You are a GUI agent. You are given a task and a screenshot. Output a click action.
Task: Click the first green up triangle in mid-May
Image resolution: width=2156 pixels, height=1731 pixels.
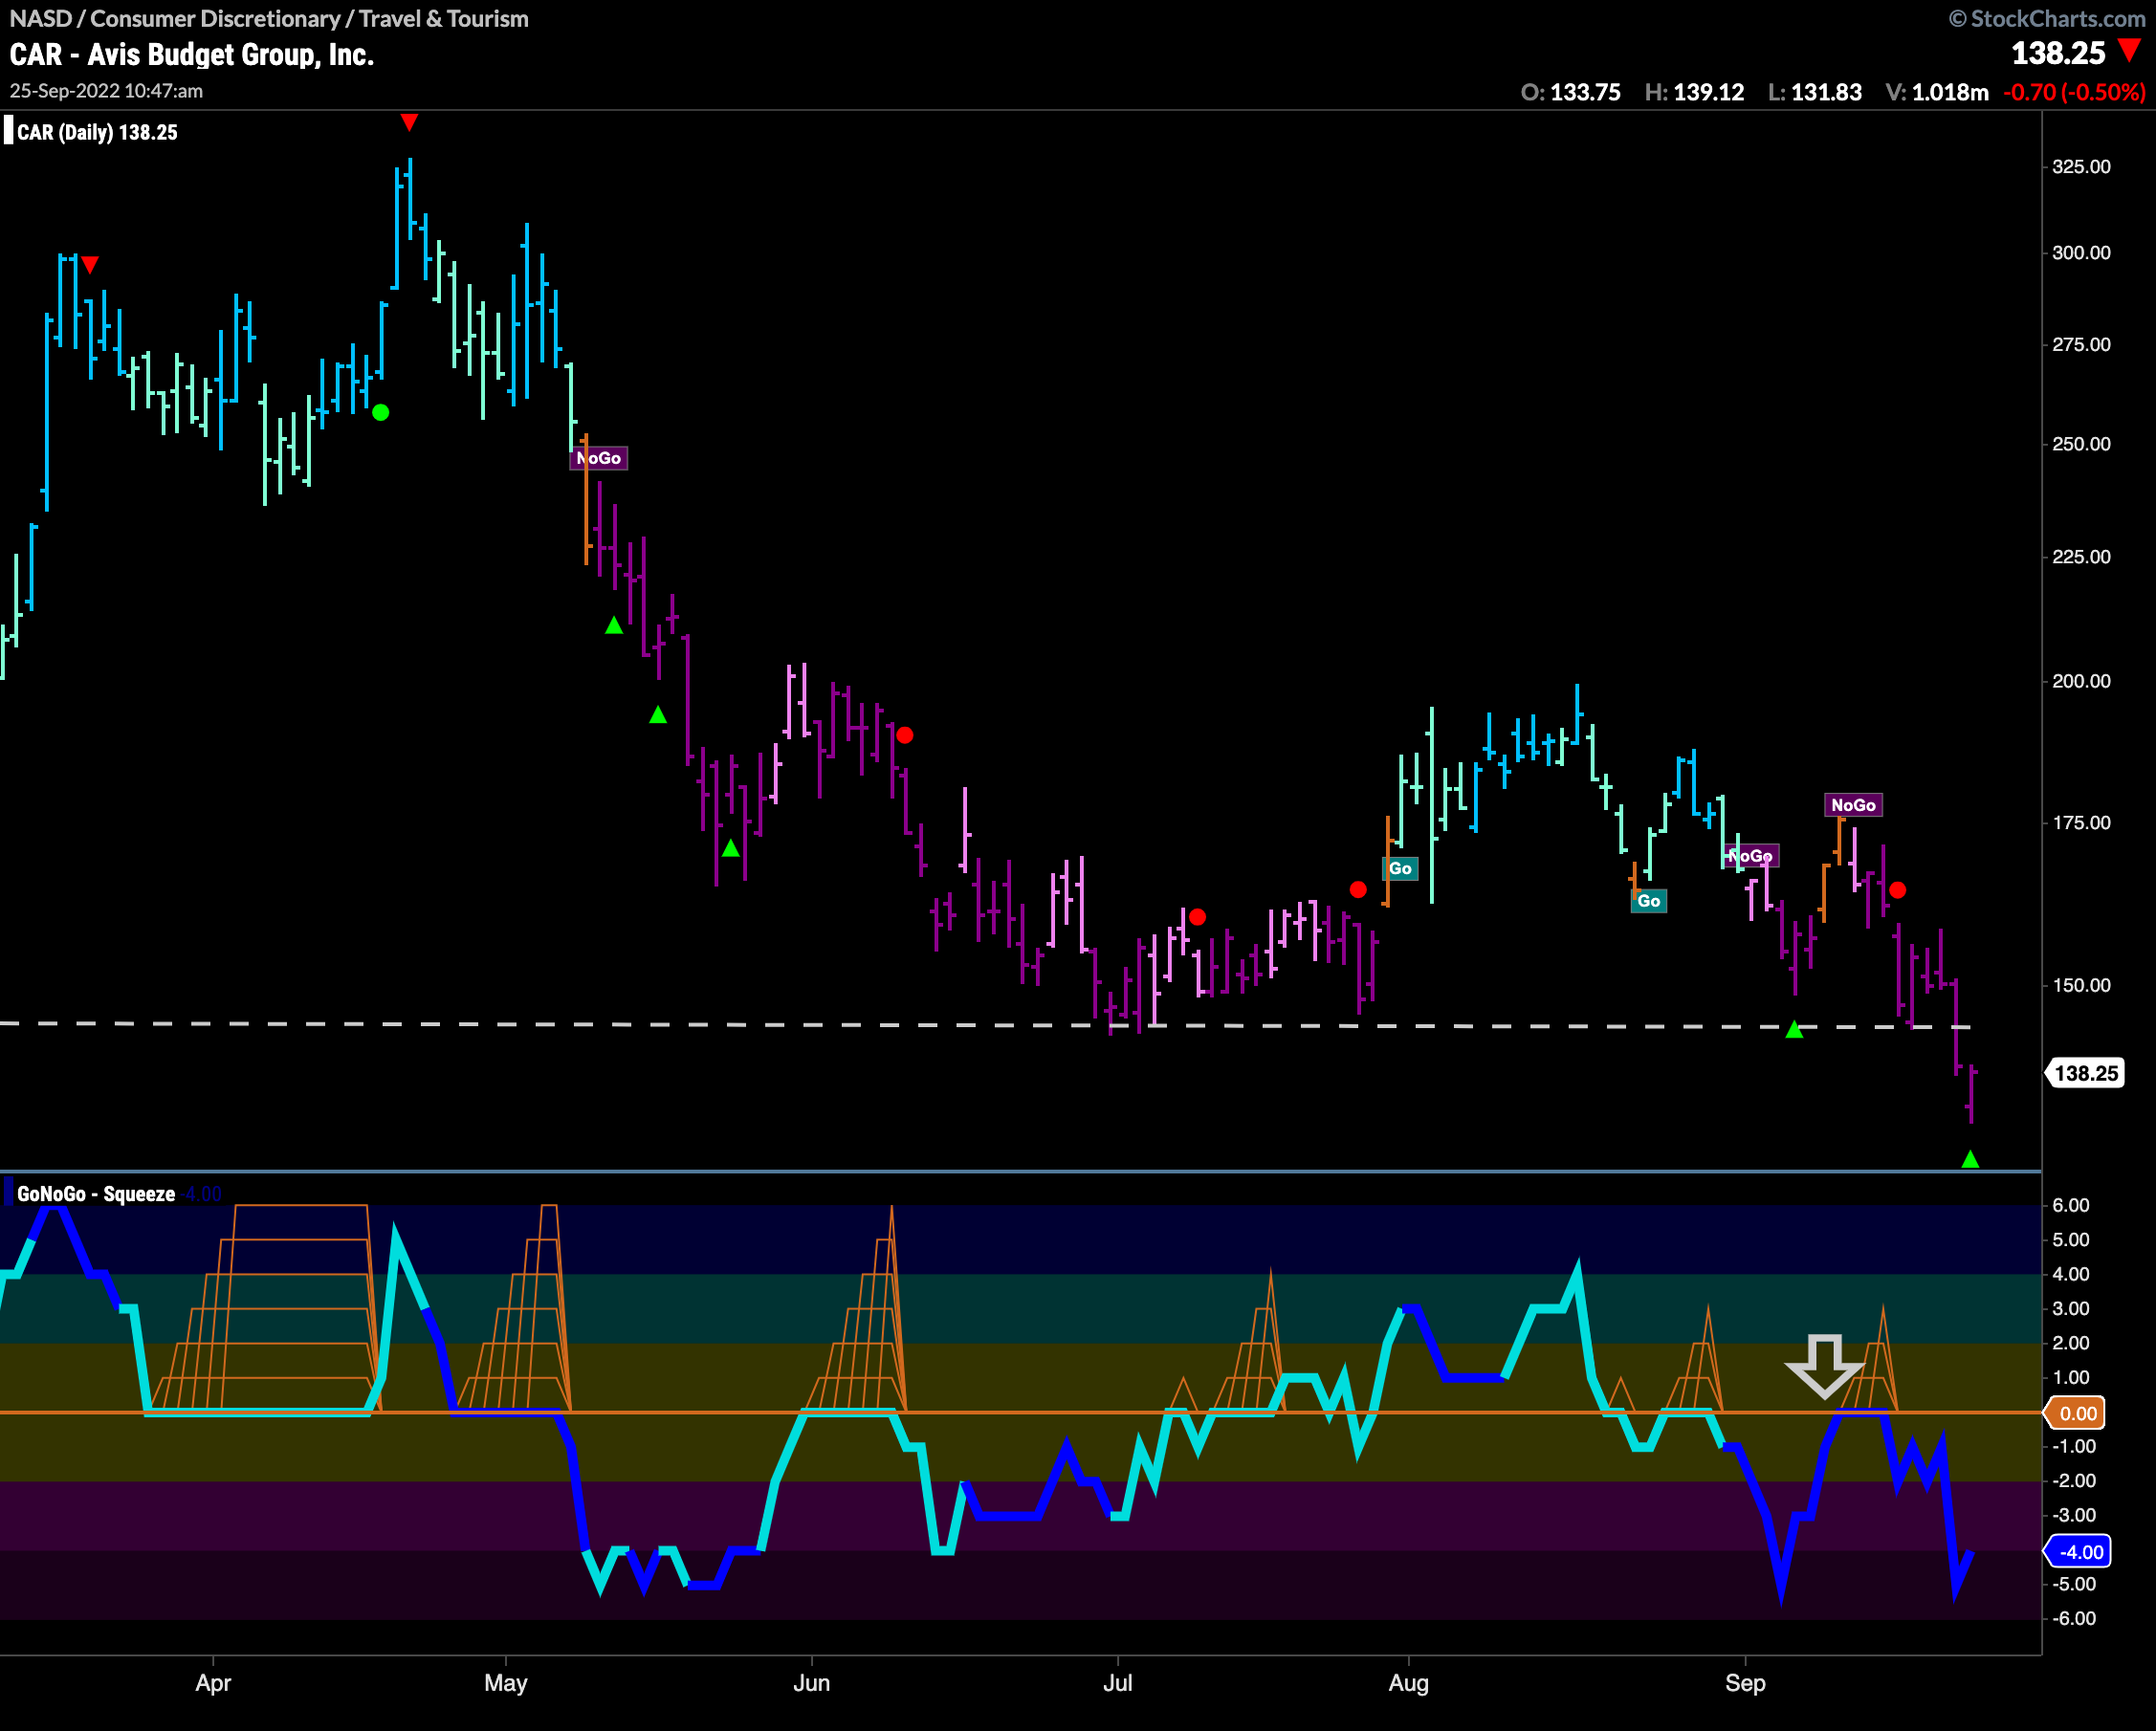[x=614, y=625]
